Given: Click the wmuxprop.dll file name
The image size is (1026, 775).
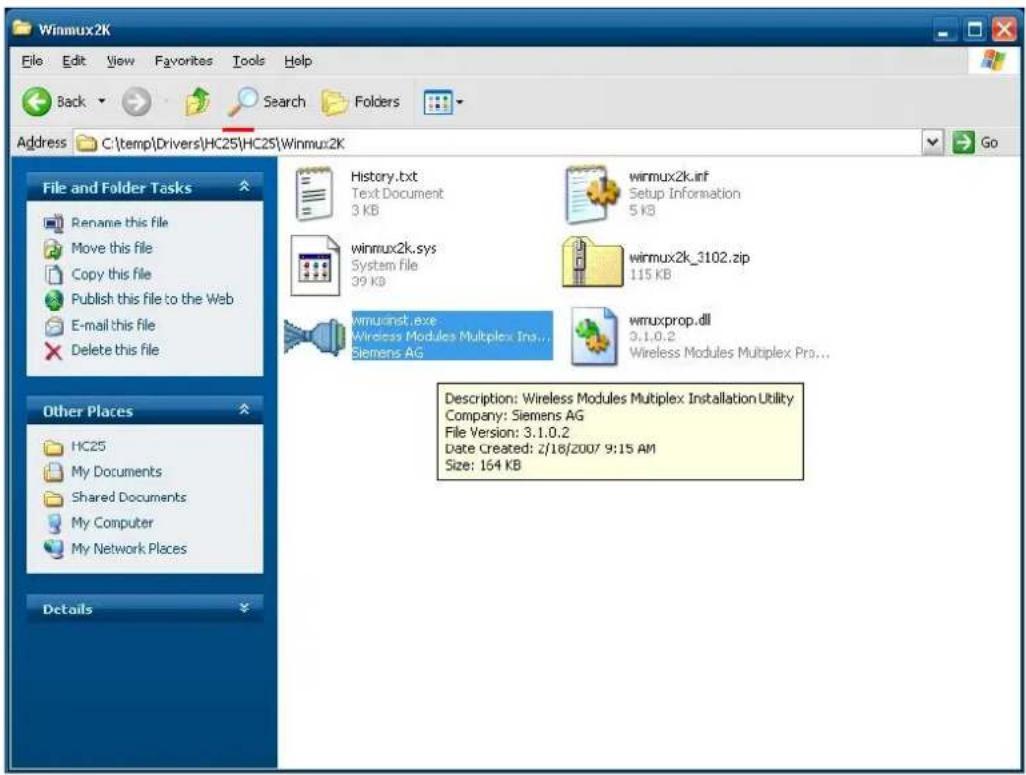Looking at the screenshot, I should tap(669, 320).
